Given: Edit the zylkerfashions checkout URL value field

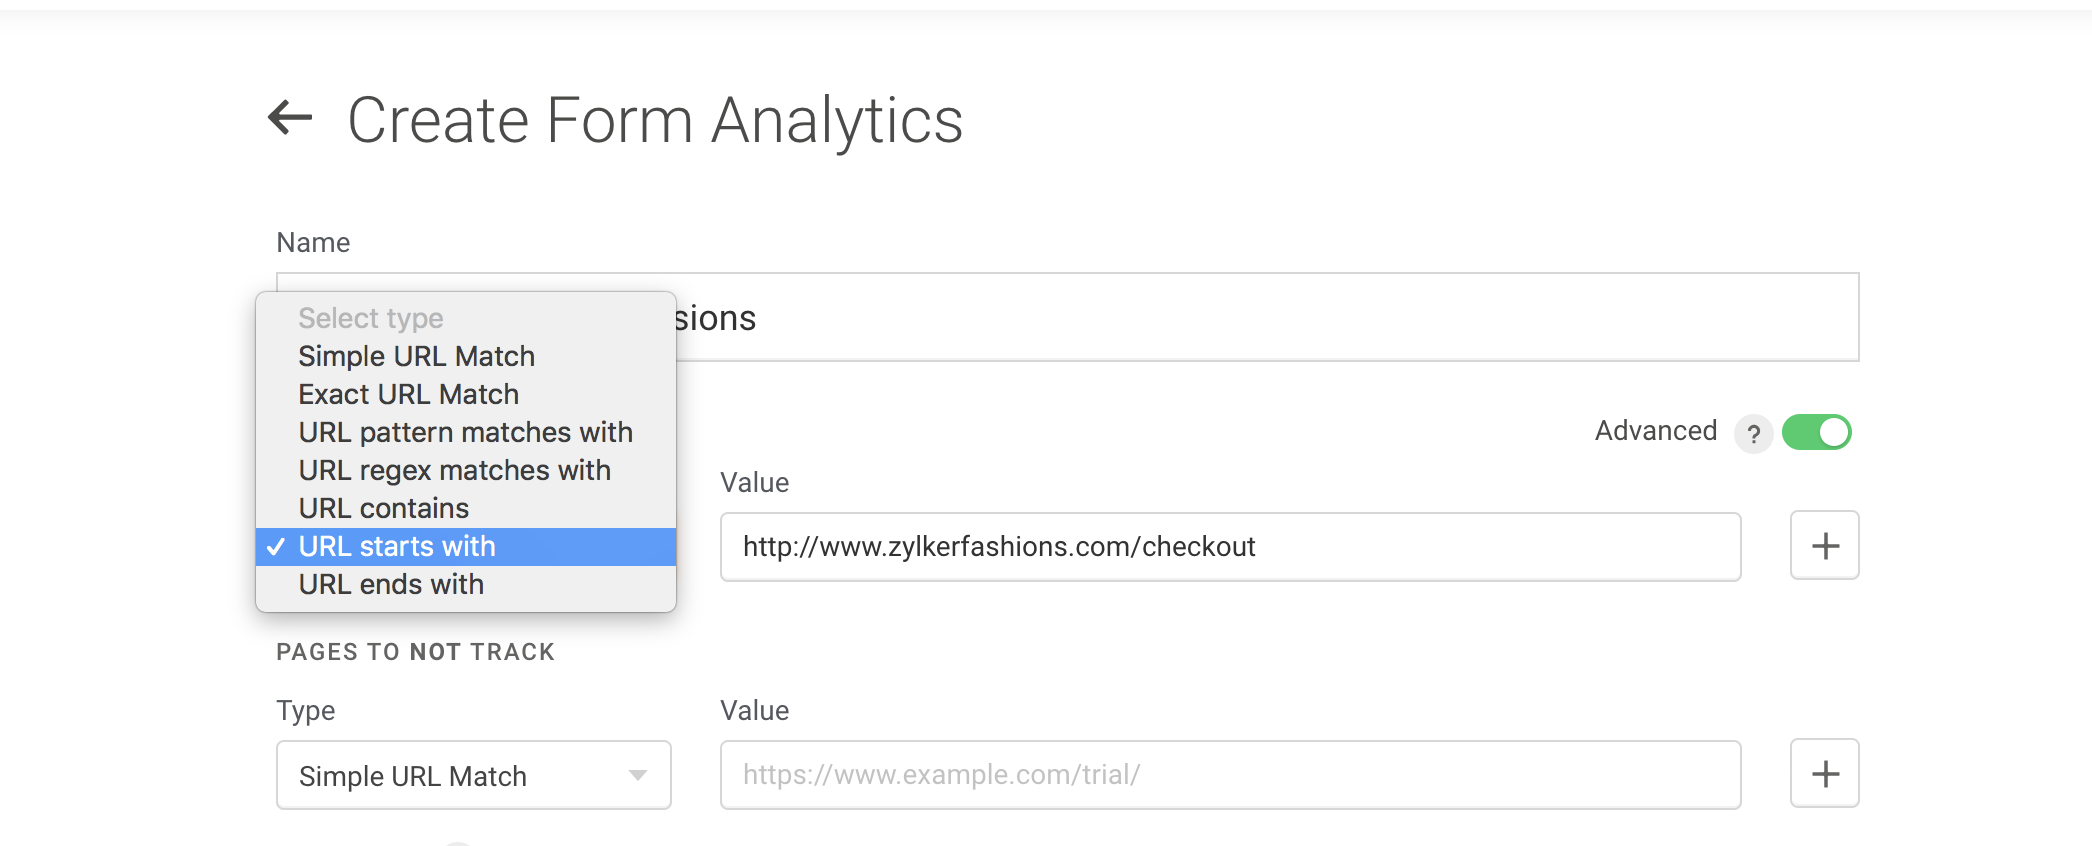Looking at the screenshot, I should 1230,546.
